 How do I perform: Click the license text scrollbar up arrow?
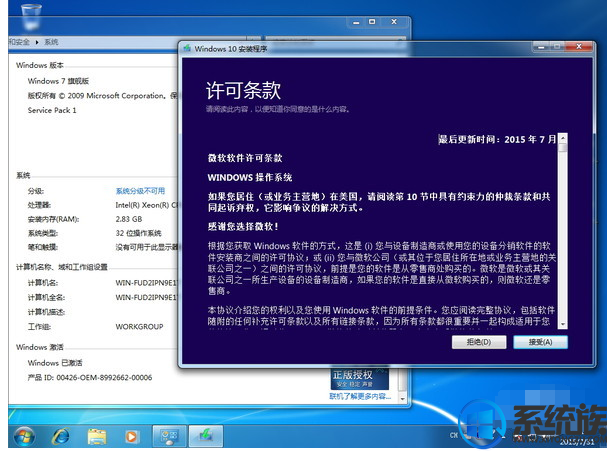[x=563, y=138]
